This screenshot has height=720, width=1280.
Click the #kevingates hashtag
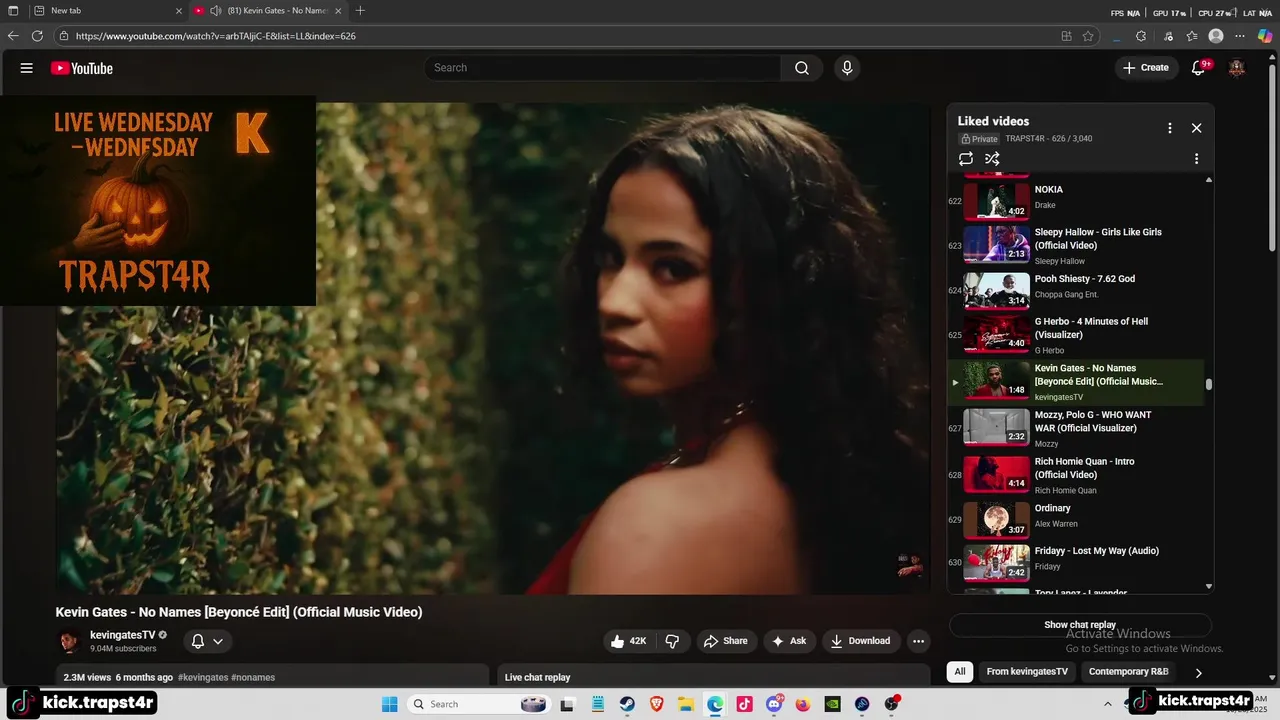click(203, 677)
